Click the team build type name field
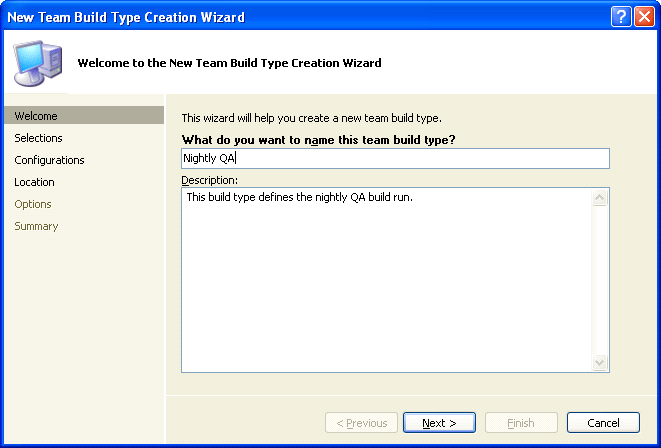The width and height of the screenshot is (661, 448). click(395, 158)
